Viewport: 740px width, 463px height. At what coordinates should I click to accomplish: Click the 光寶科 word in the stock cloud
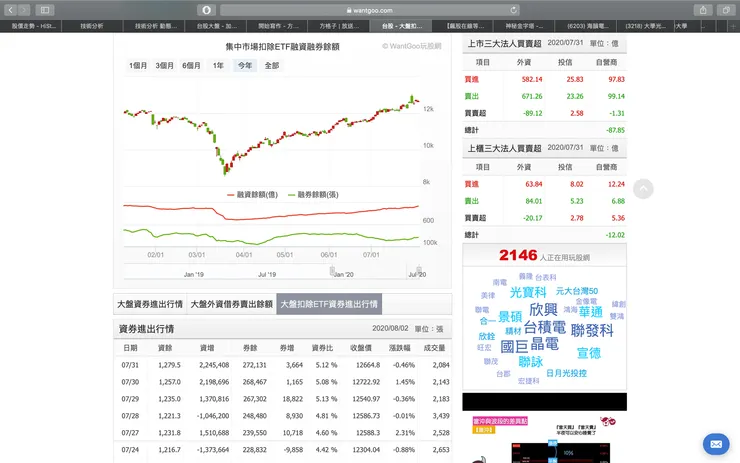click(528, 292)
